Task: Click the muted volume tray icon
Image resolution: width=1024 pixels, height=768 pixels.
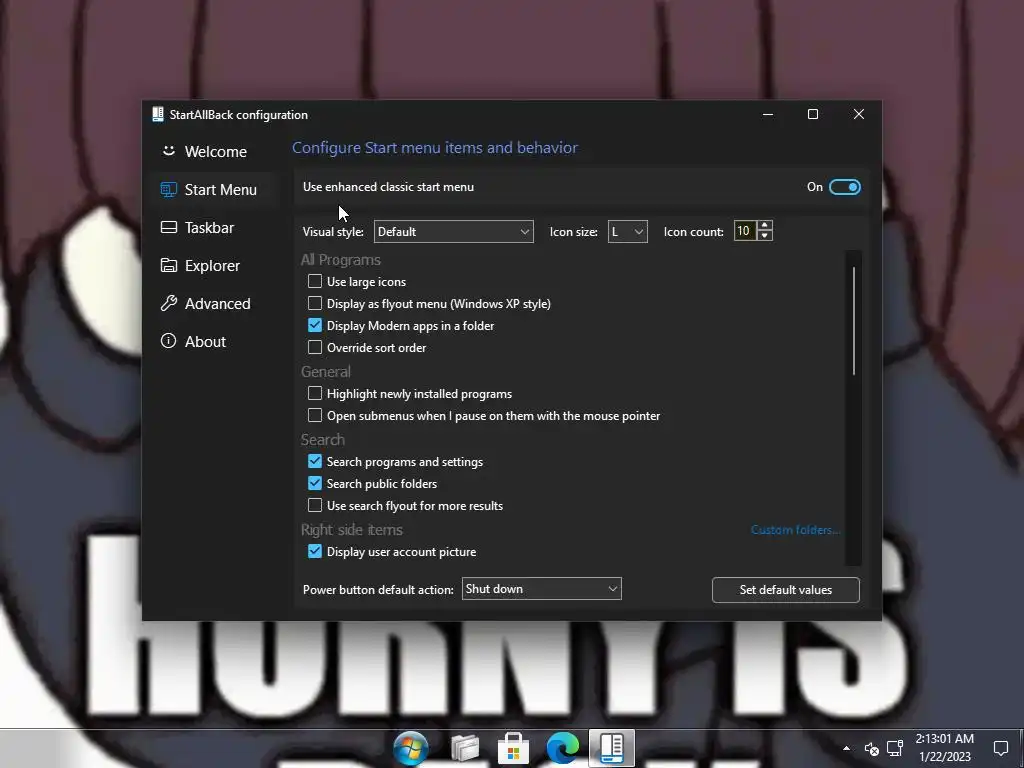Action: (x=871, y=749)
